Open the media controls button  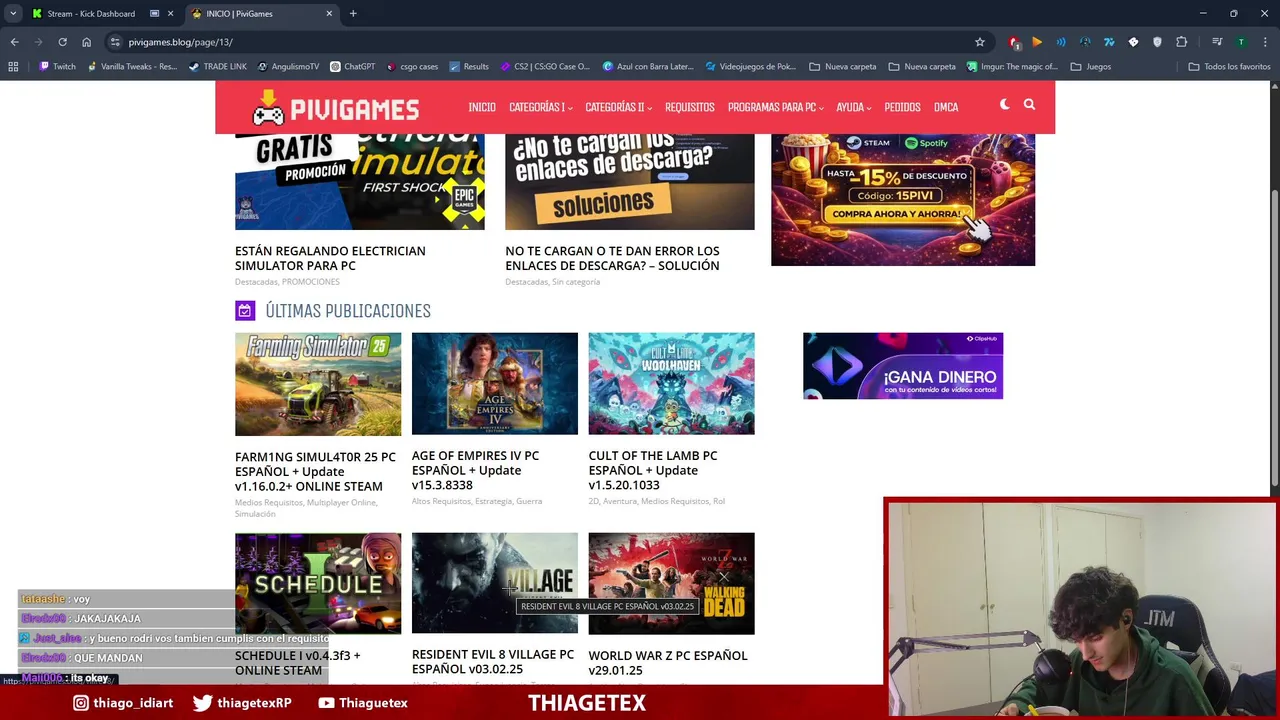1217,42
